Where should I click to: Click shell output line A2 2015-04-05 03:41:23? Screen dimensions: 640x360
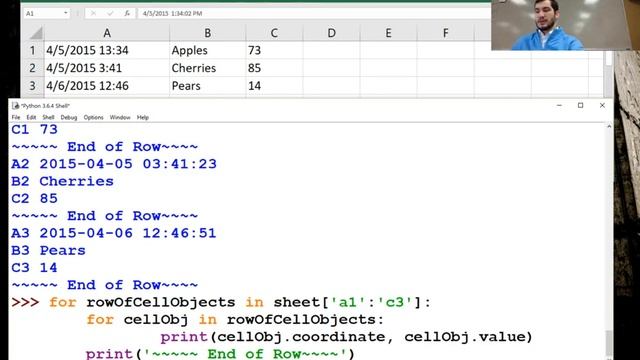[114, 164]
